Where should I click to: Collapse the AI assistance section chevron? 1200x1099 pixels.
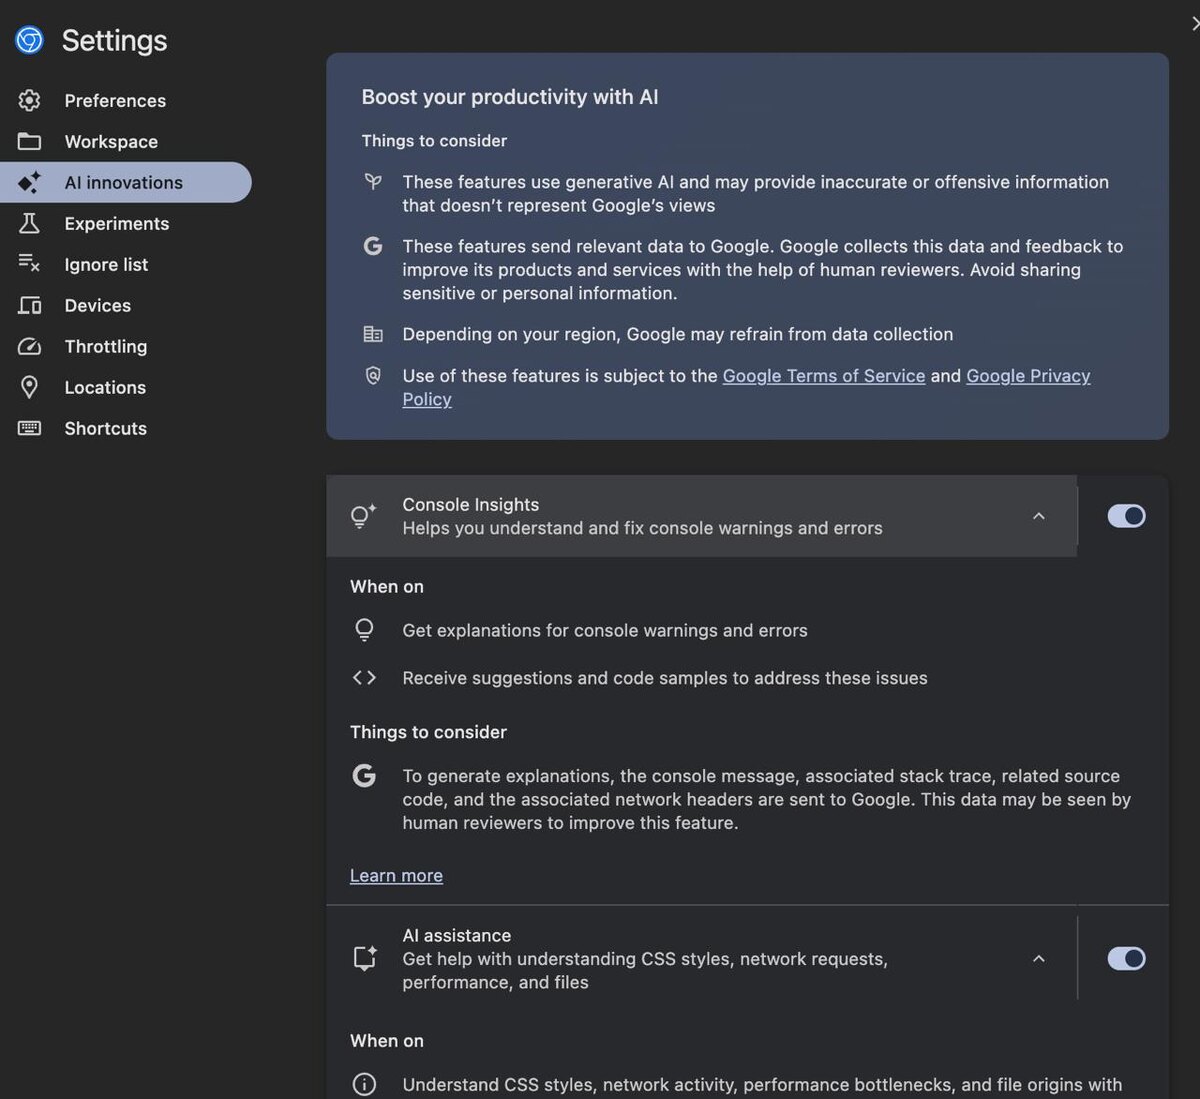(1038, 959)
